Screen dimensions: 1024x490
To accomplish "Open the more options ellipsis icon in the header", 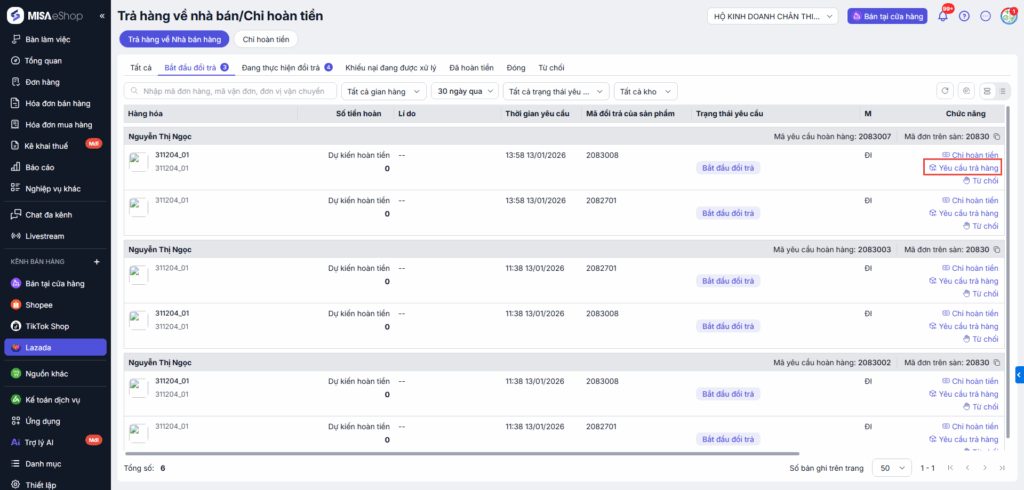I will pos(986,16).
